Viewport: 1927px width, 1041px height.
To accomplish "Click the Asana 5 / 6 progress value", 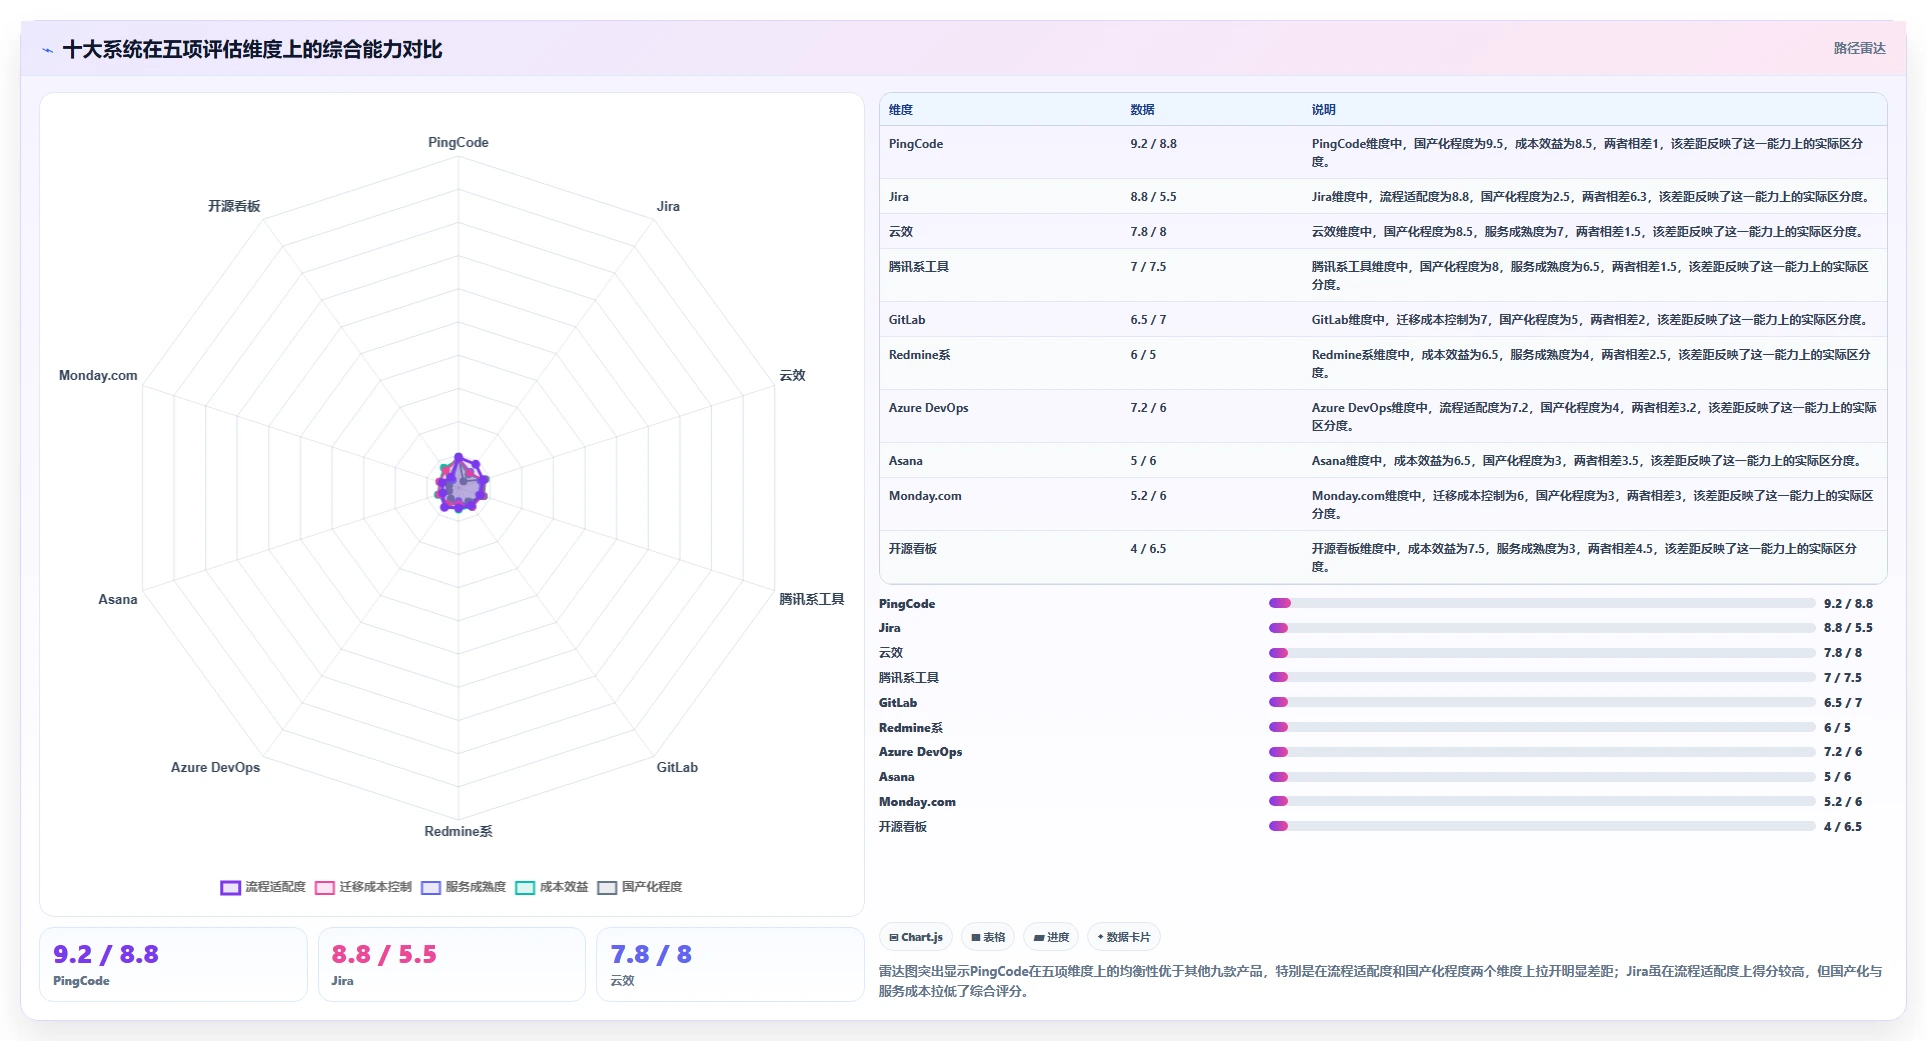I will point(1837,777).
